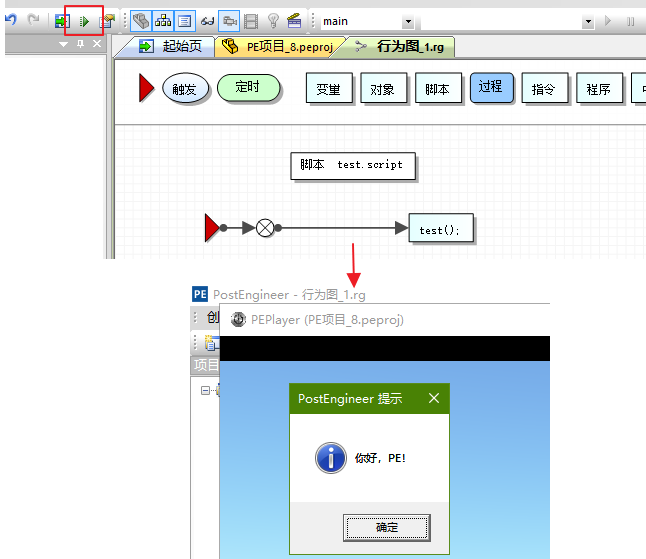Click the red start triangle in palette
Image resolution: width=646 pixels, height=559 pixels.
146,88
